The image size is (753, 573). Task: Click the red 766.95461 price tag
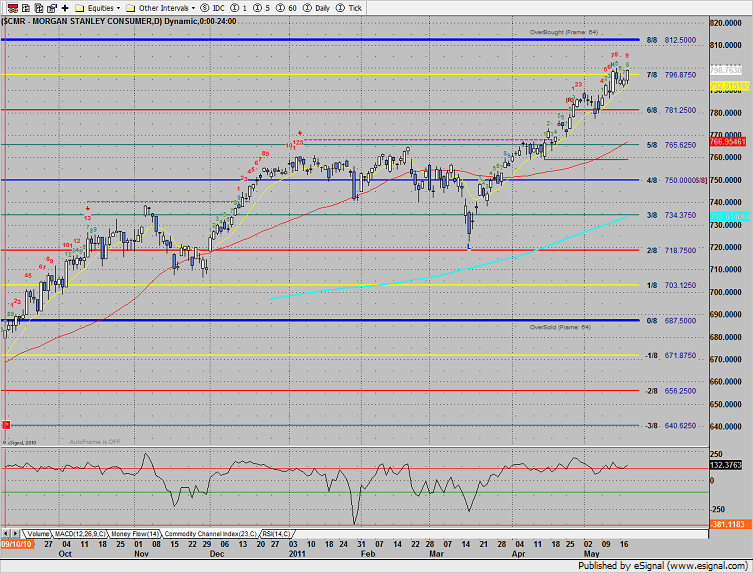point(728,142)
